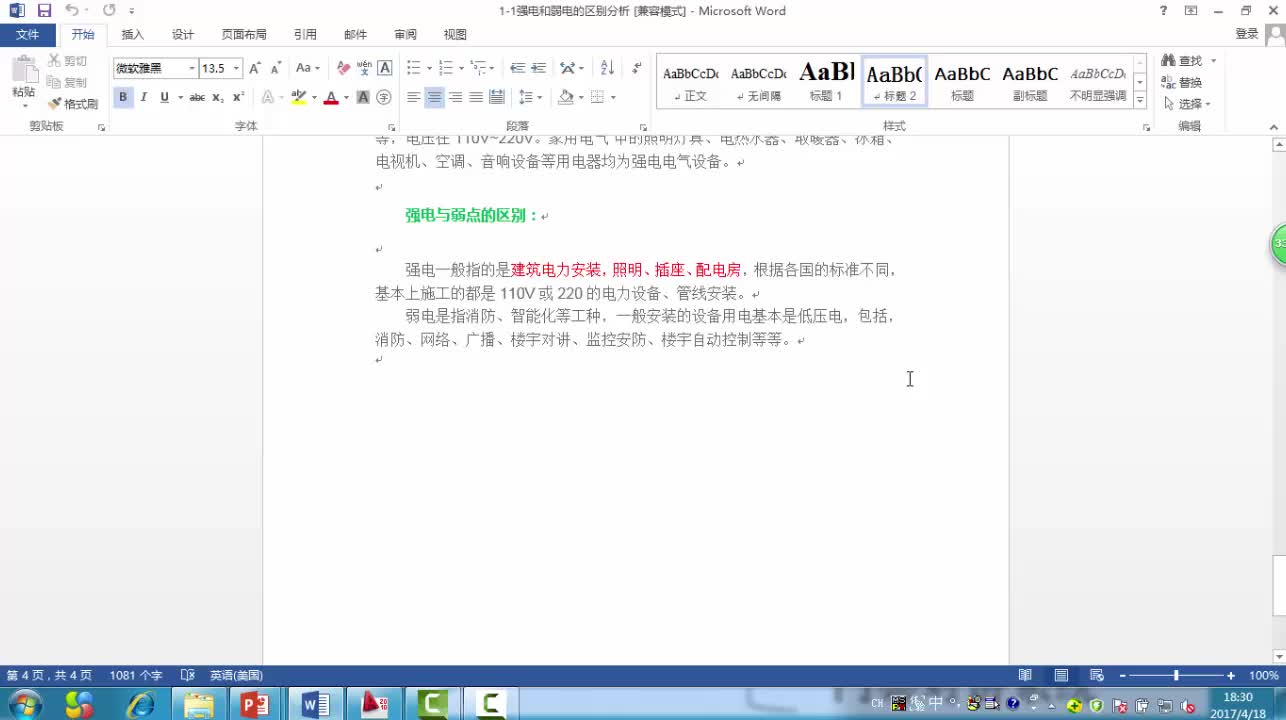Image resolution: width=1286 pixels, height=720 pixels.
Task: Justify the paragraph text
Action: (x=476, y=97)
